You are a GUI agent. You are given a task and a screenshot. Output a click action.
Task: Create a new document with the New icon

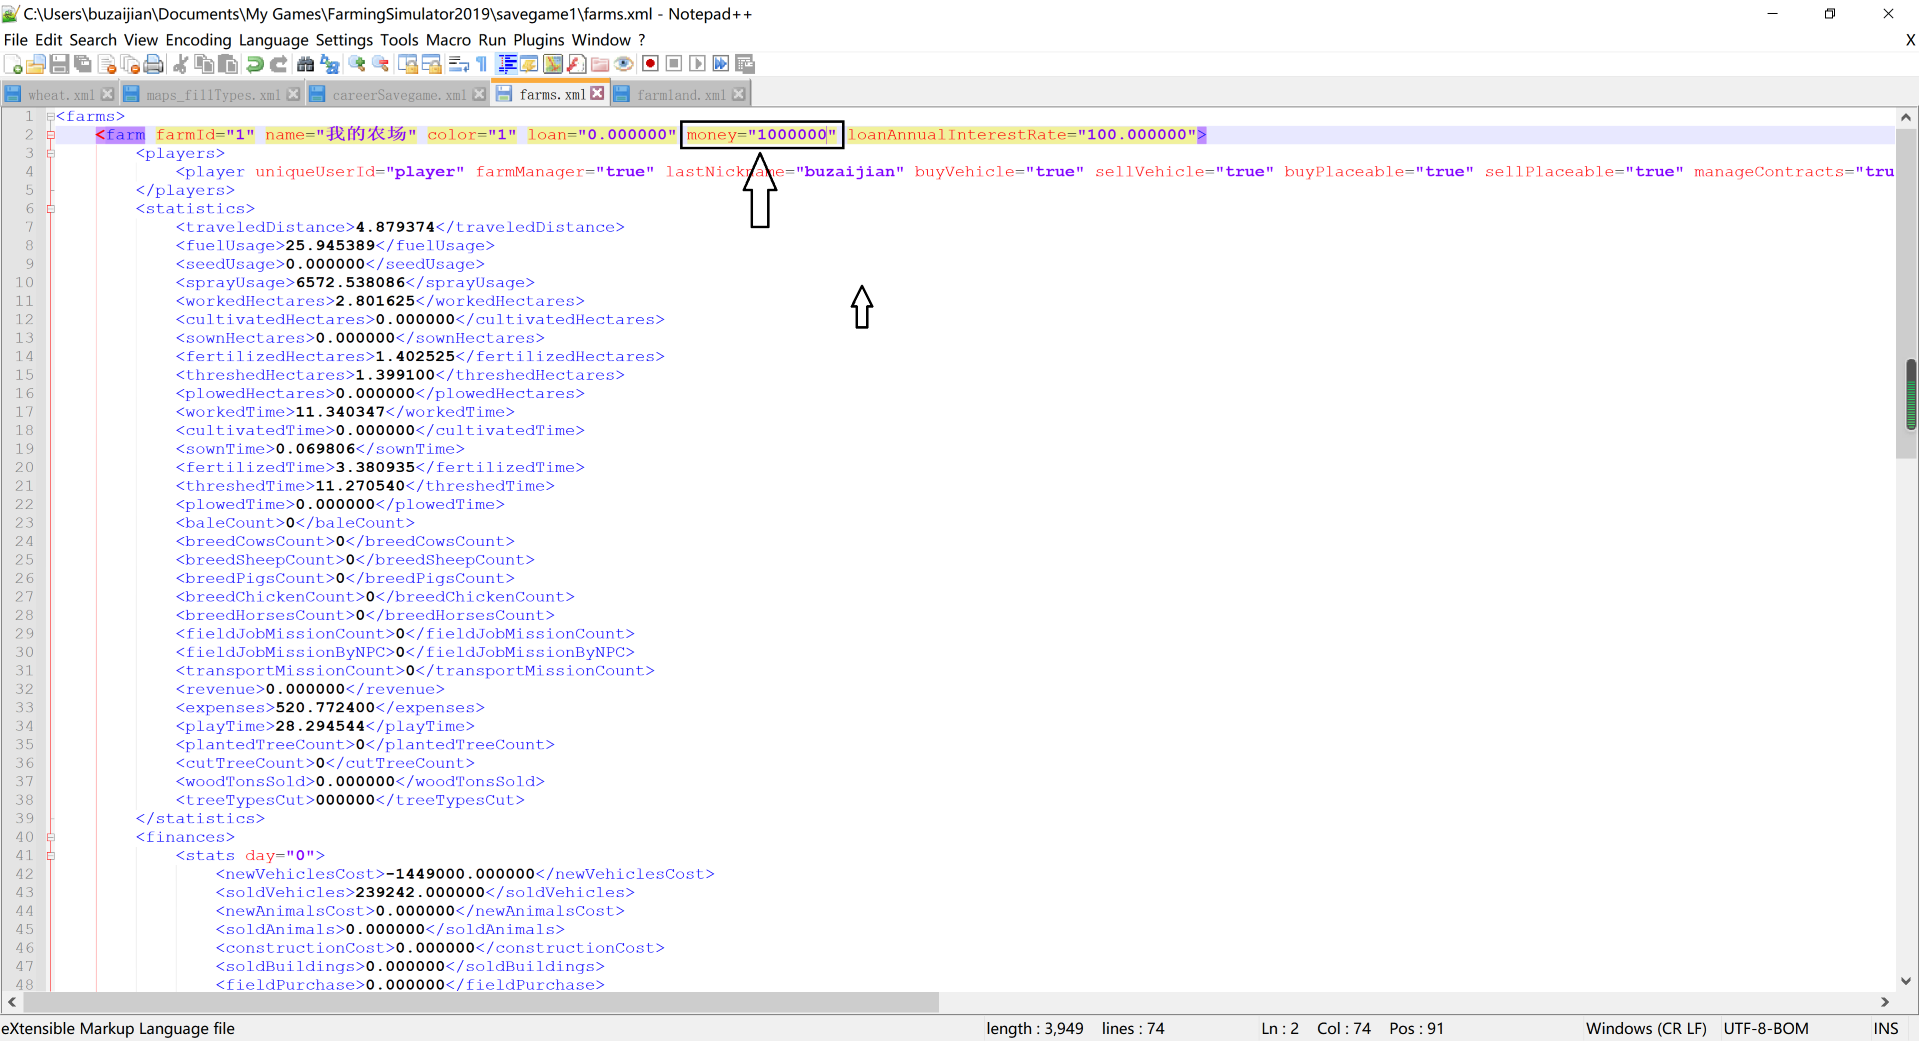(x=13, y=64)
